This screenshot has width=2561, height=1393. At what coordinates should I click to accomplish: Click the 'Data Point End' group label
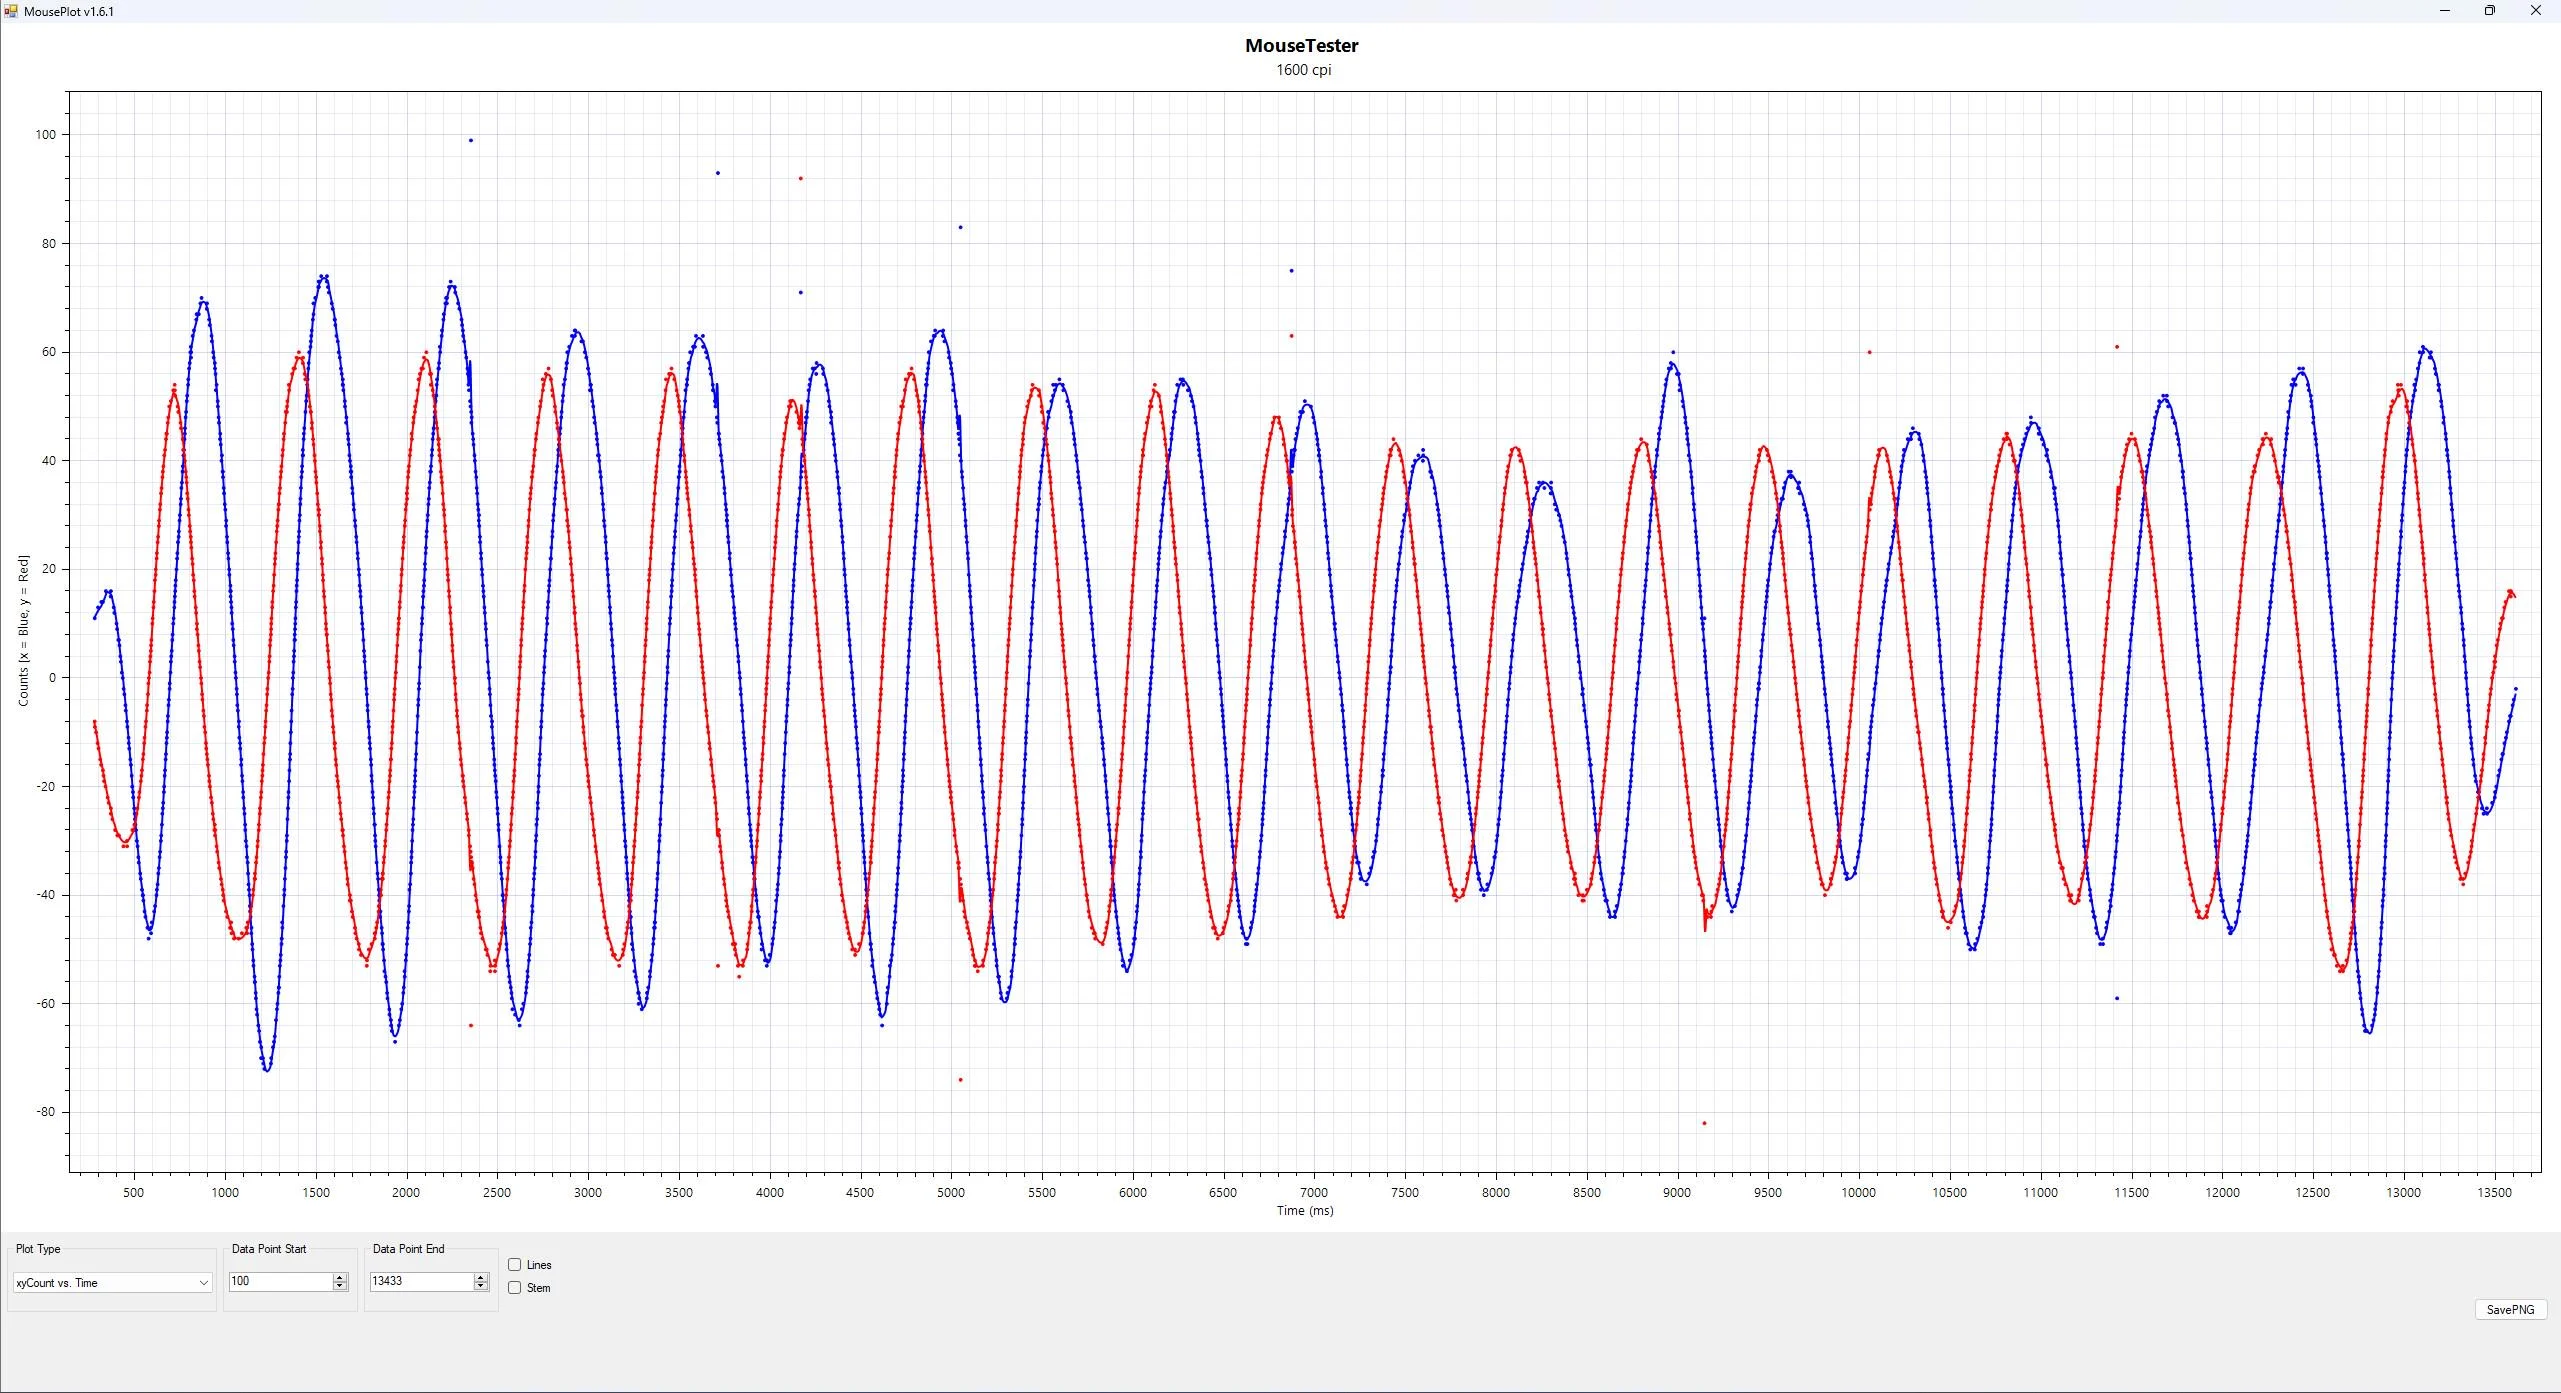coord(408,1249)
